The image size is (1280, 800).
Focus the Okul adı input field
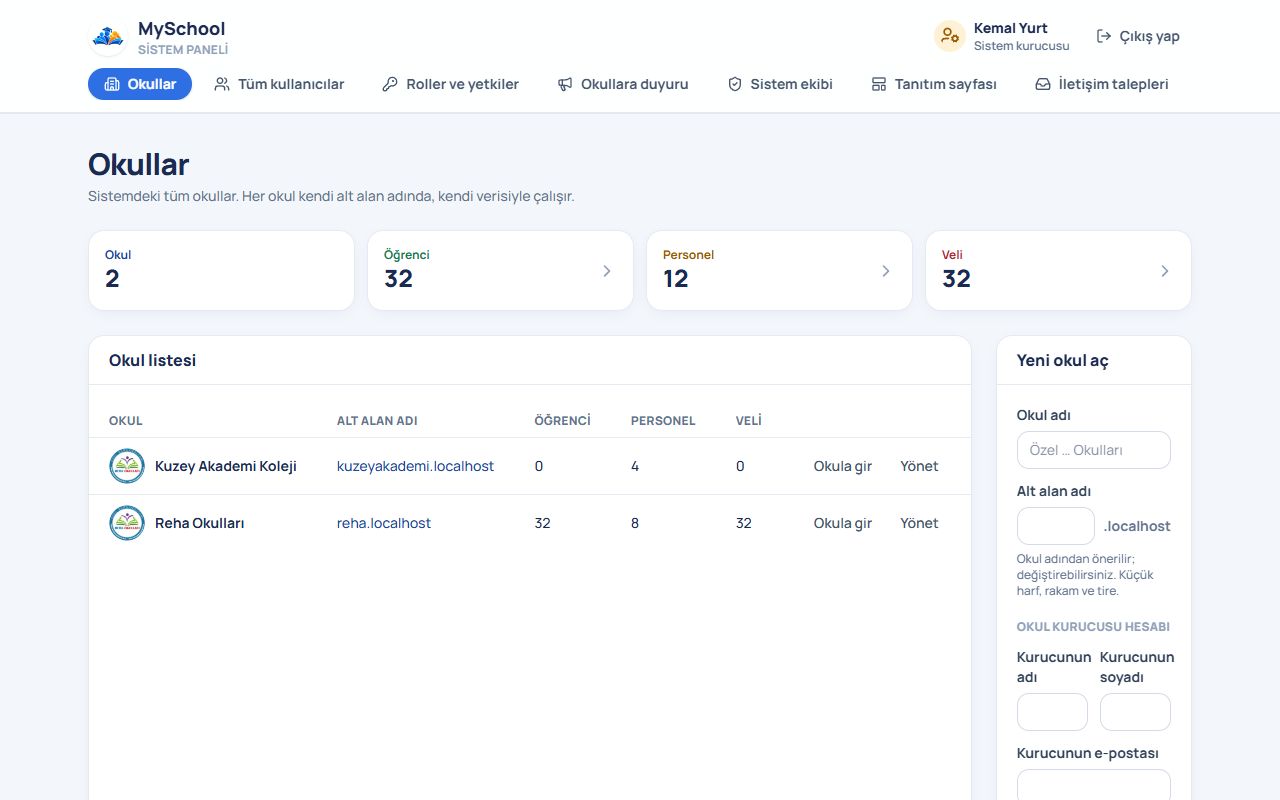click(x=1094, y=450)
